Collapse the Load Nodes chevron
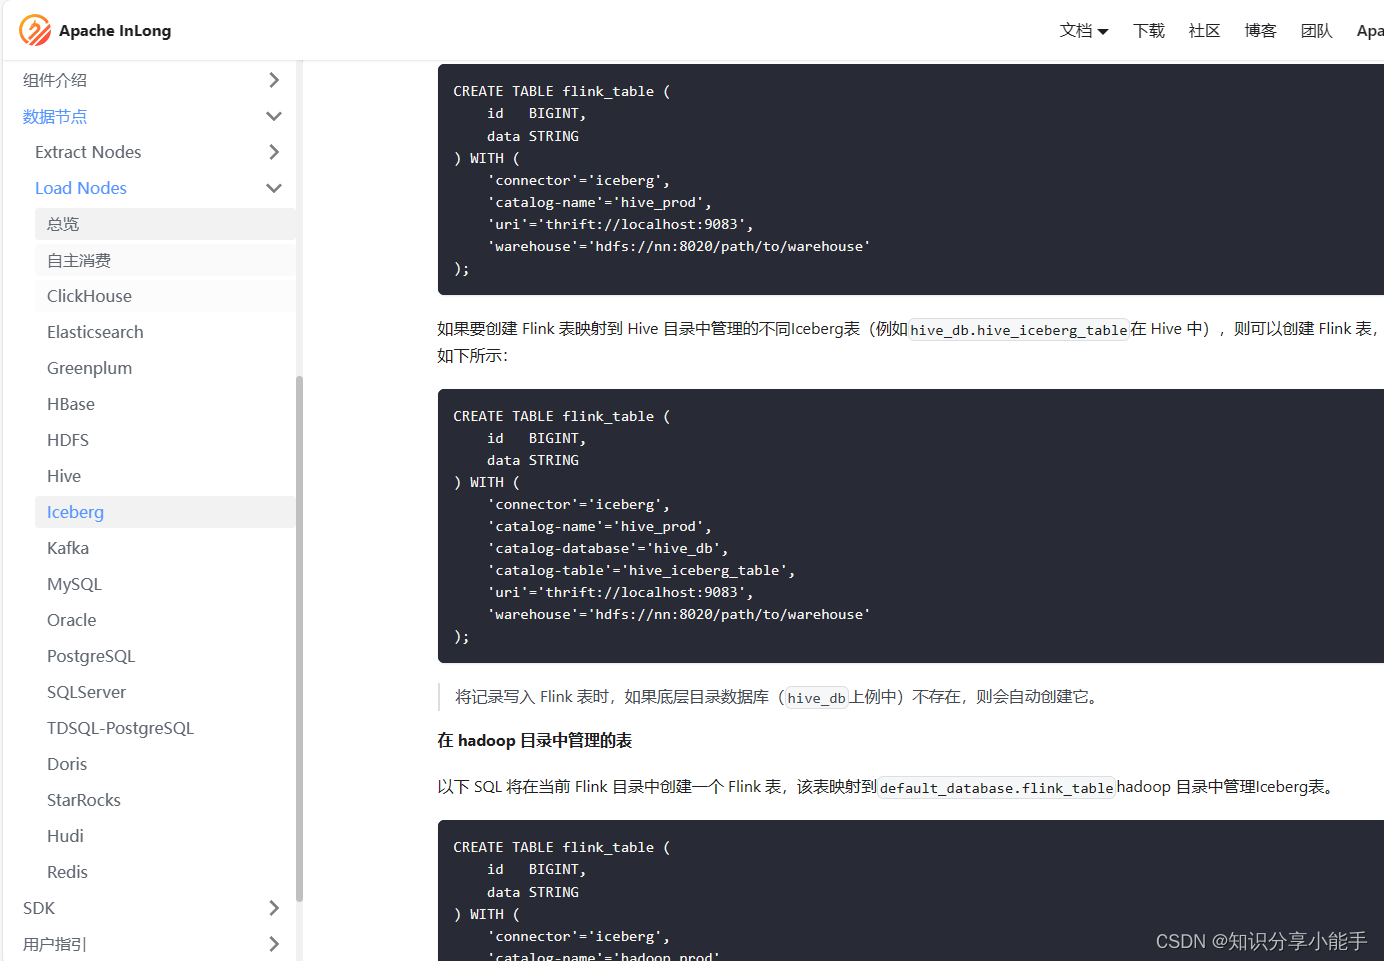The height and width of the screenshot is (961, 1384). pyautogui.click(x=274, y=188)
